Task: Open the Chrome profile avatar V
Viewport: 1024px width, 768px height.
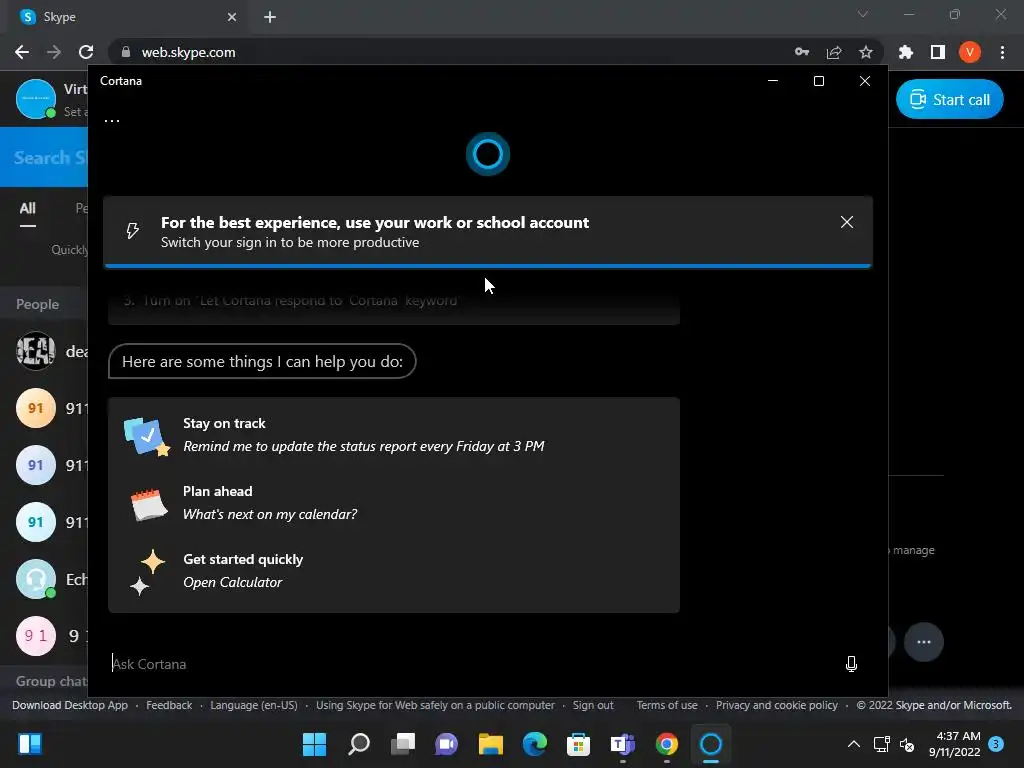Action: (x=970, y=52)
